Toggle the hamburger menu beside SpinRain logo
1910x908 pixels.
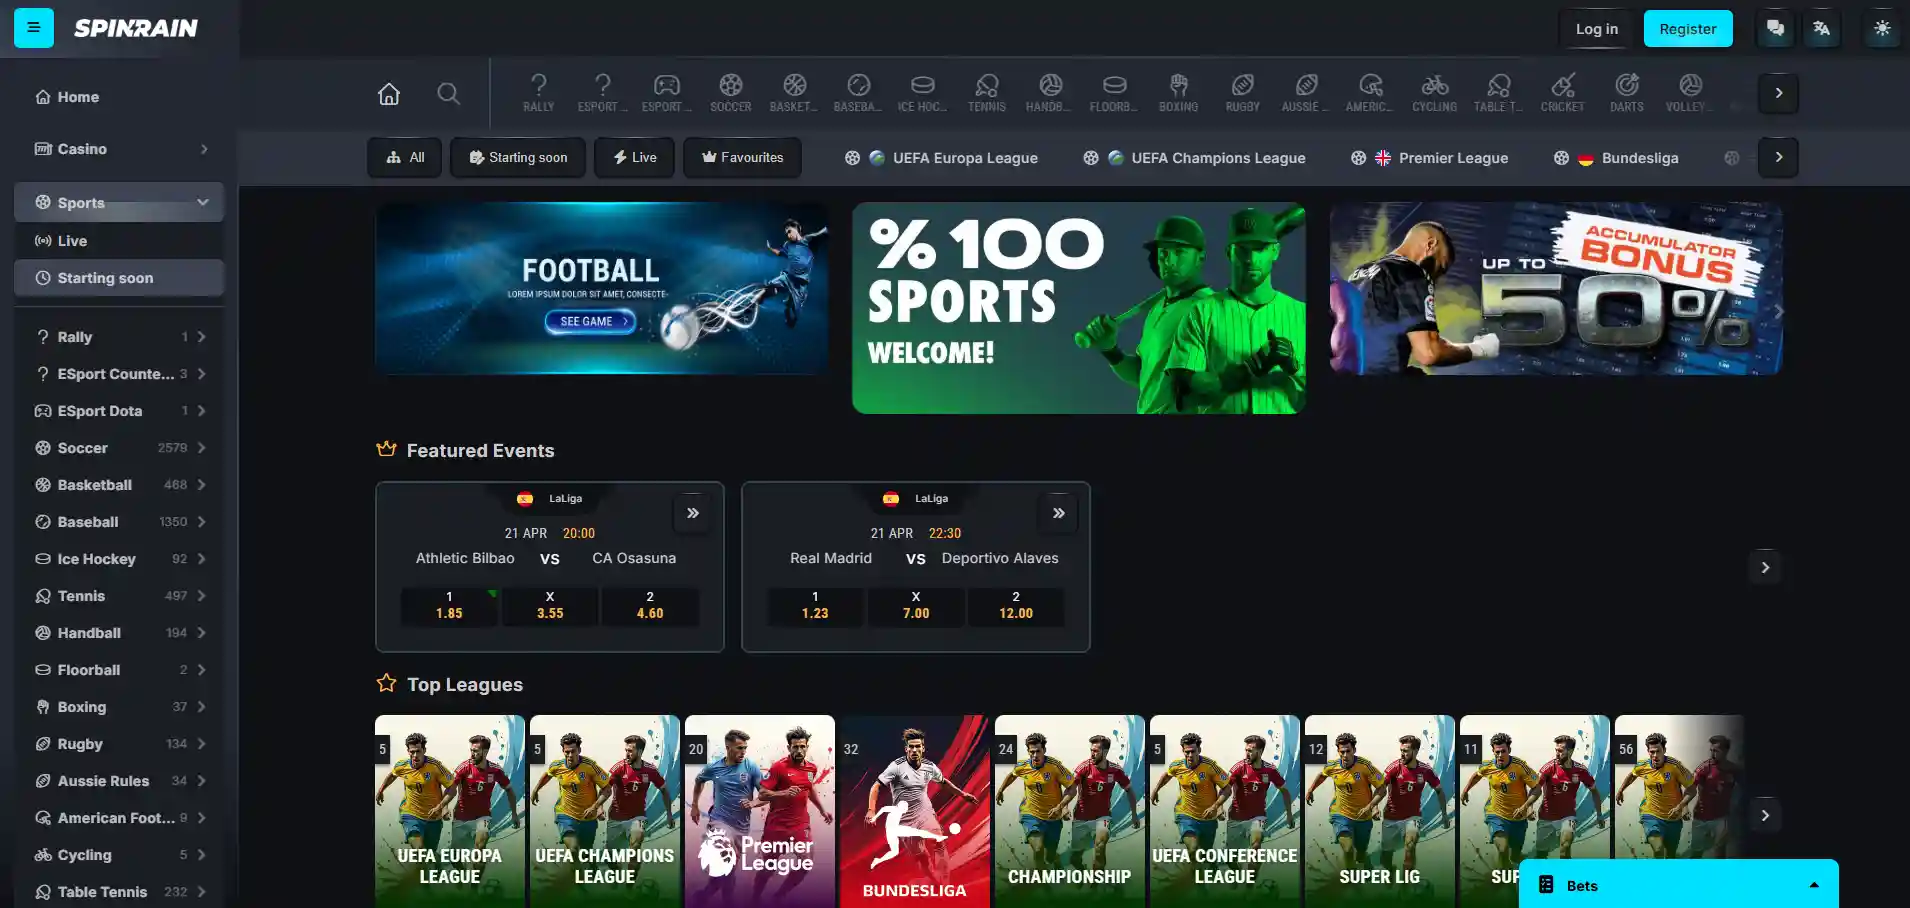(34, 28)
